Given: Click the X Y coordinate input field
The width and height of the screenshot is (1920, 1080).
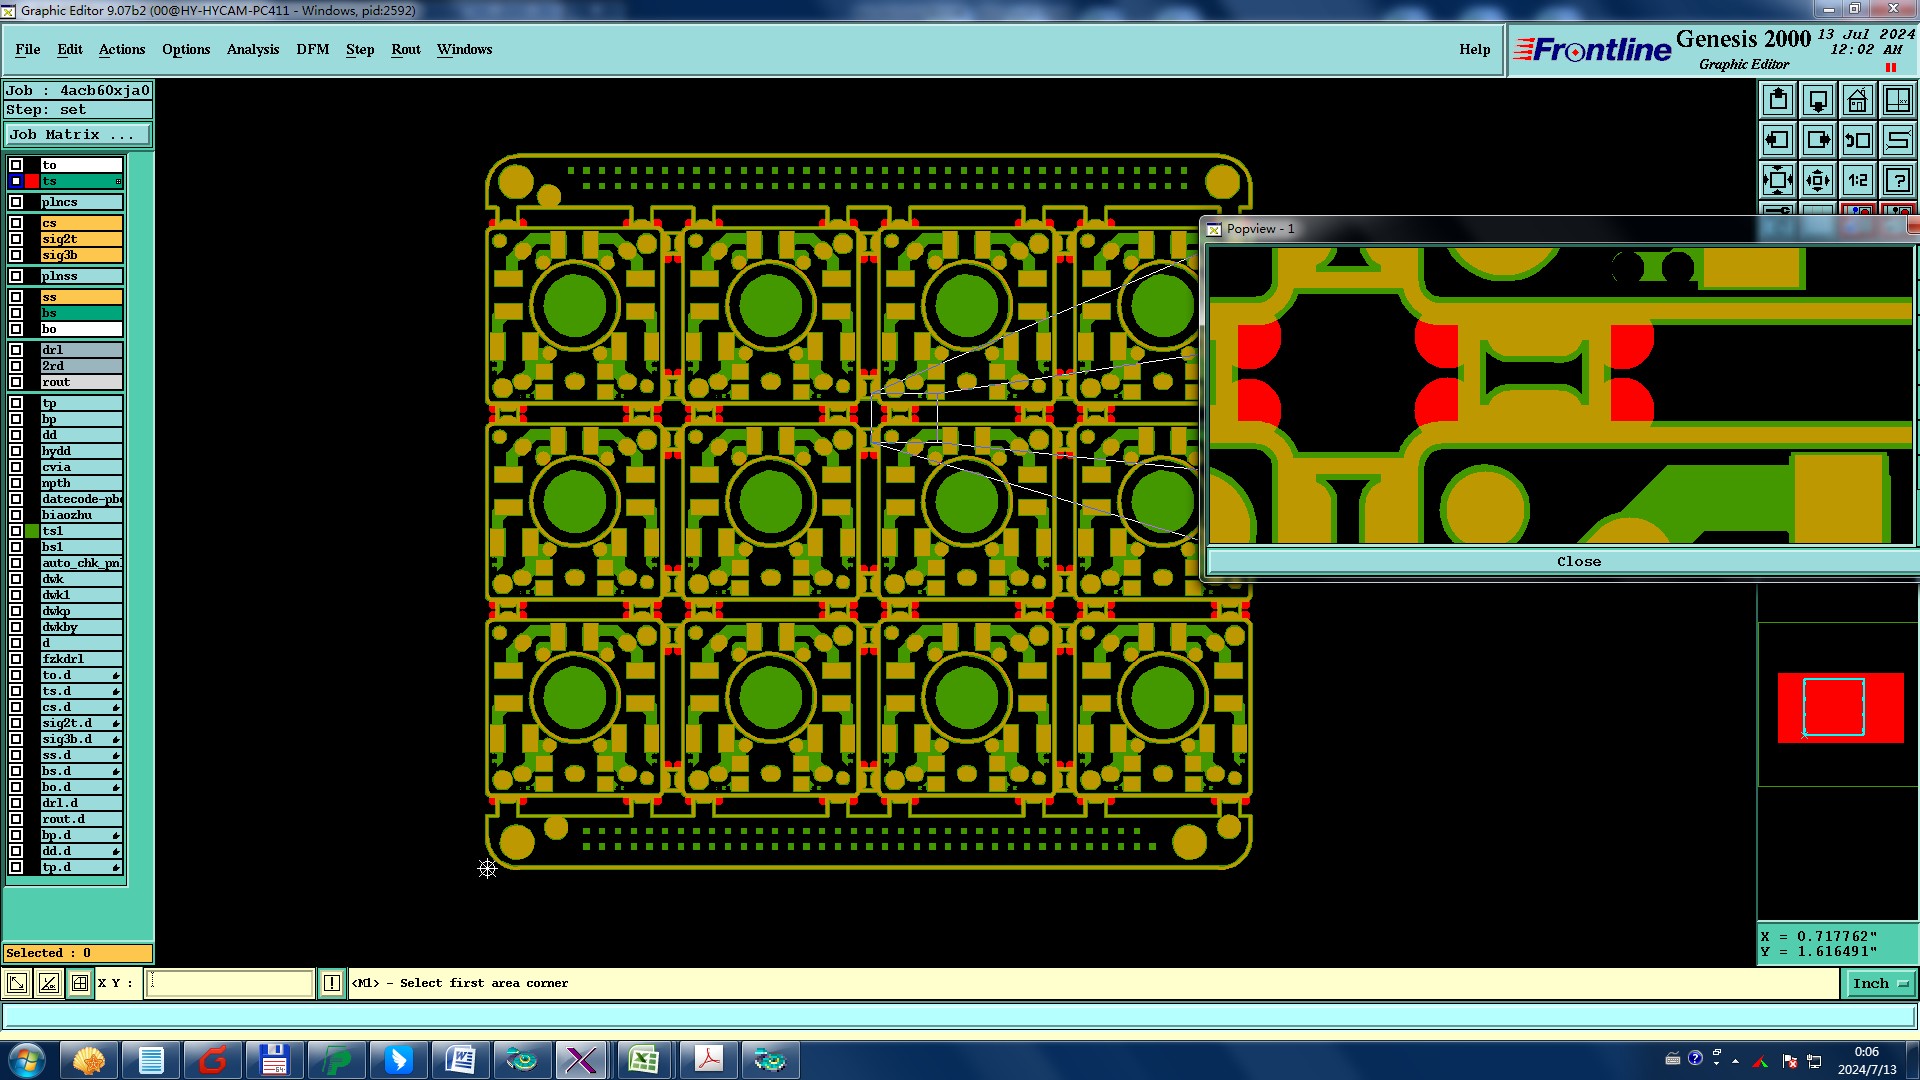Looking at the screenshot, I should click(x=230, y=983).
